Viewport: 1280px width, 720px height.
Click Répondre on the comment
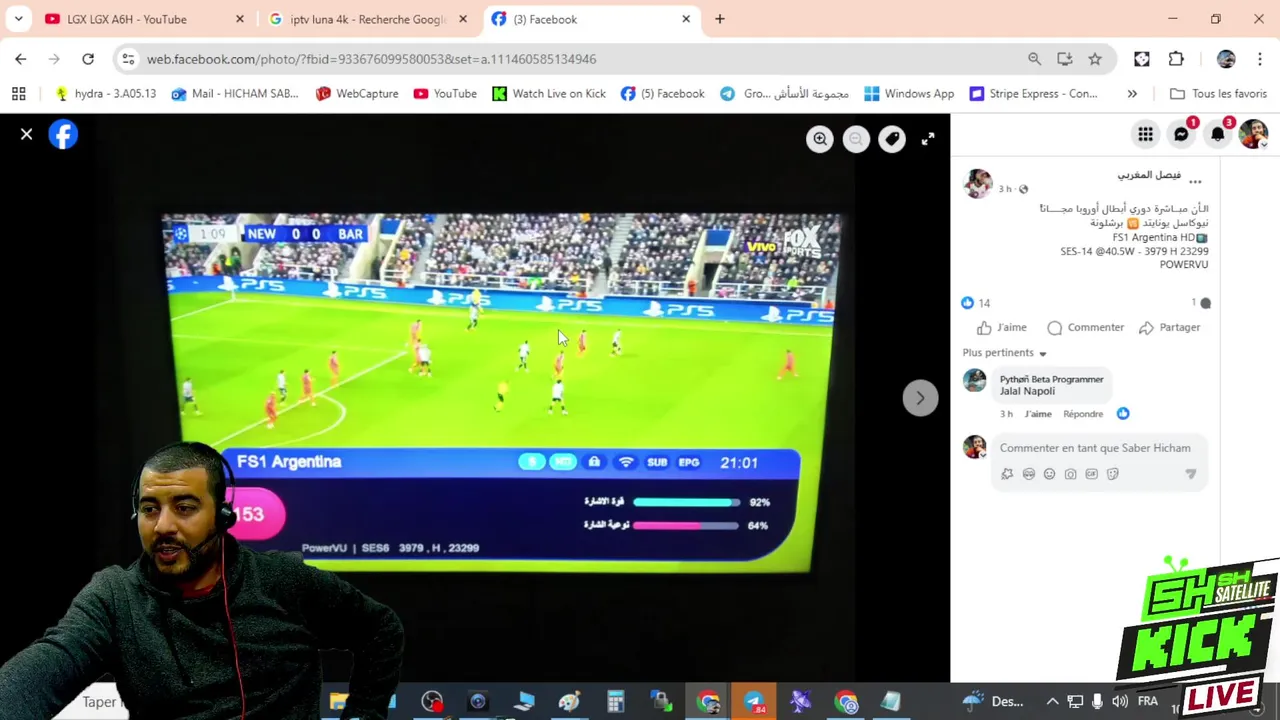(1083, 414)
